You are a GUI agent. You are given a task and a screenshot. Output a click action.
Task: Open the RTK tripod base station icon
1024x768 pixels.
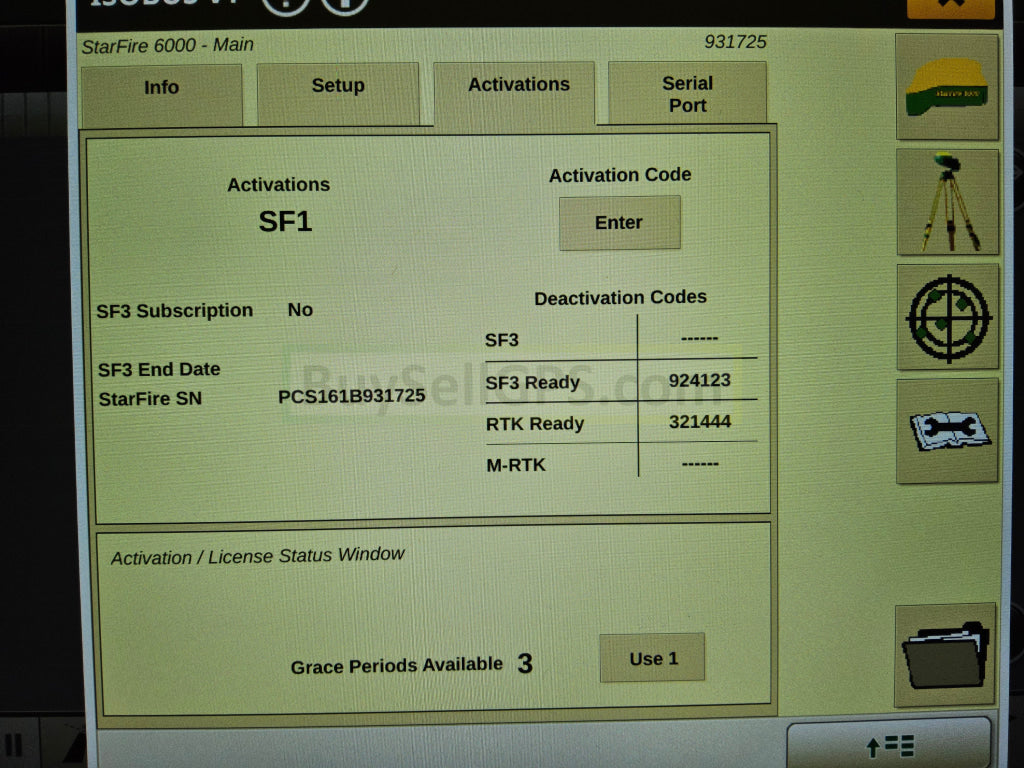pyautogui.click(x=948, y=202)
